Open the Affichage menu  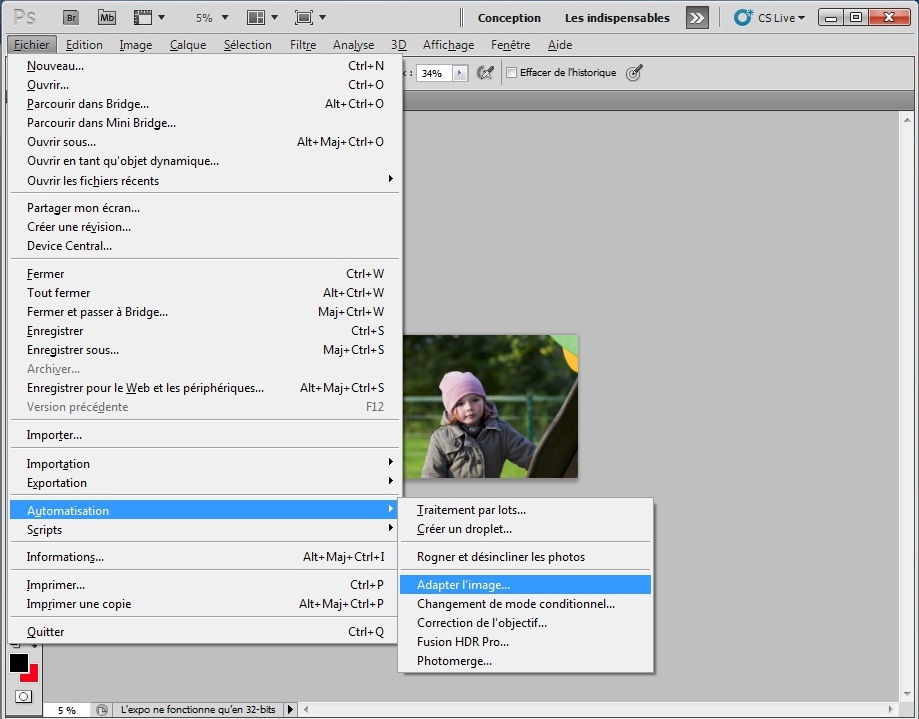448,45
